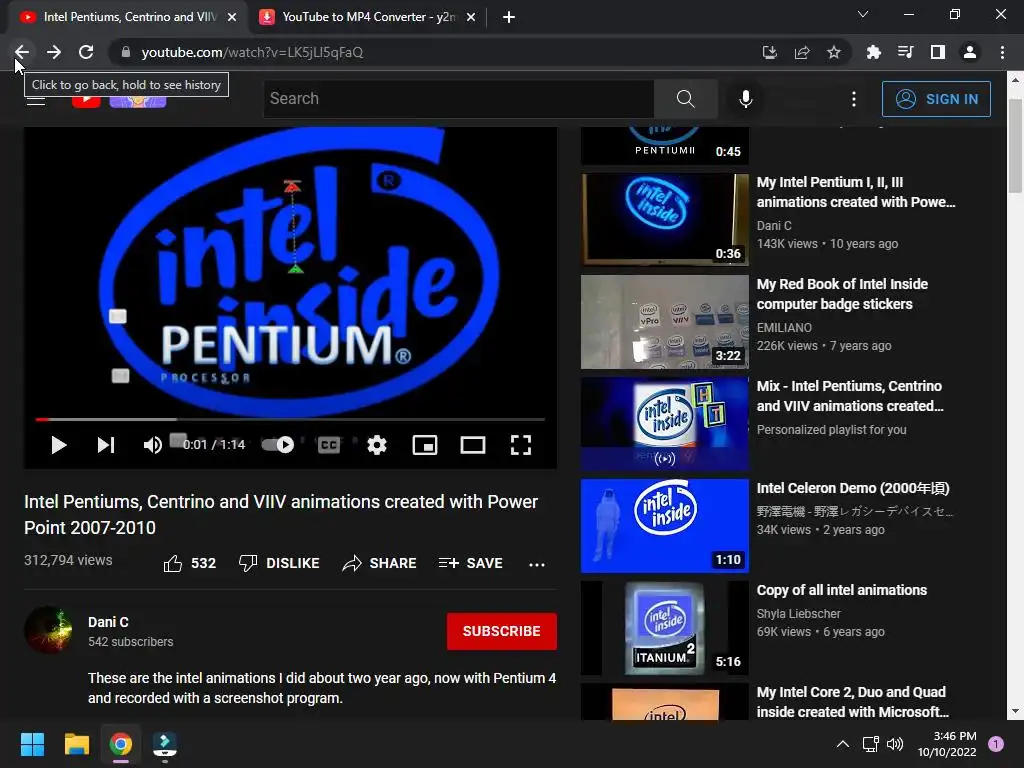Go back using the browser back arrow
The width and height of the screenshot is (1024, 768).
tap(22, 52)
